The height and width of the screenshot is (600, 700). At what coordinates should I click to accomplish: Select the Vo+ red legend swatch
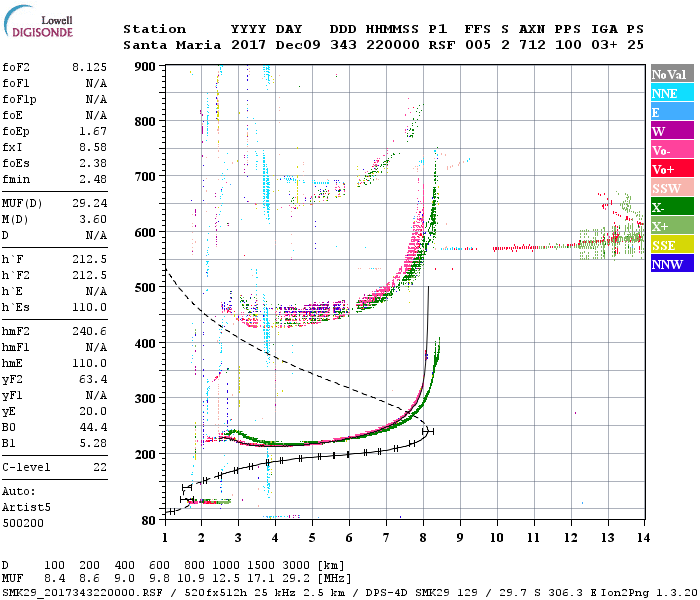pos(672,169)
